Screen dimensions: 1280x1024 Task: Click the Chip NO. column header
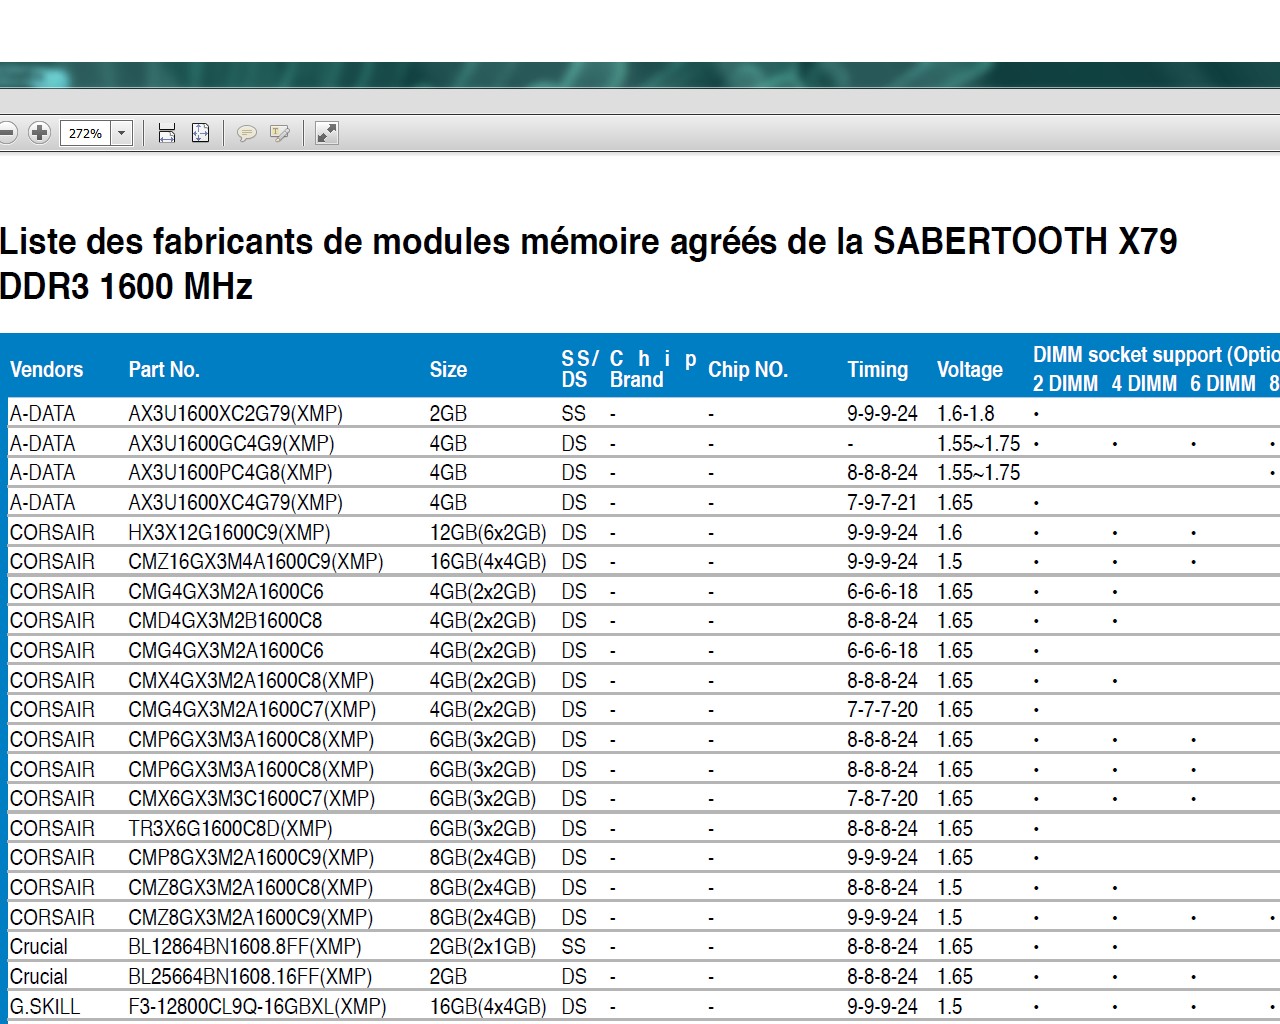[748, 369]
